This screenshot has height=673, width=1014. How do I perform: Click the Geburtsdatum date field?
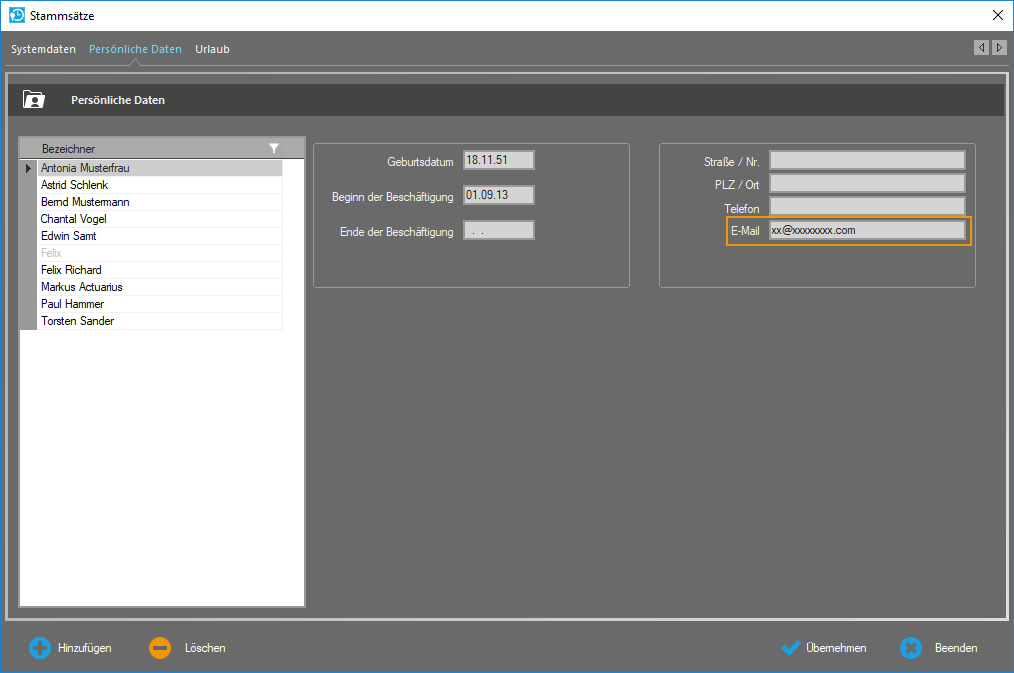click(x=499, y=160)
